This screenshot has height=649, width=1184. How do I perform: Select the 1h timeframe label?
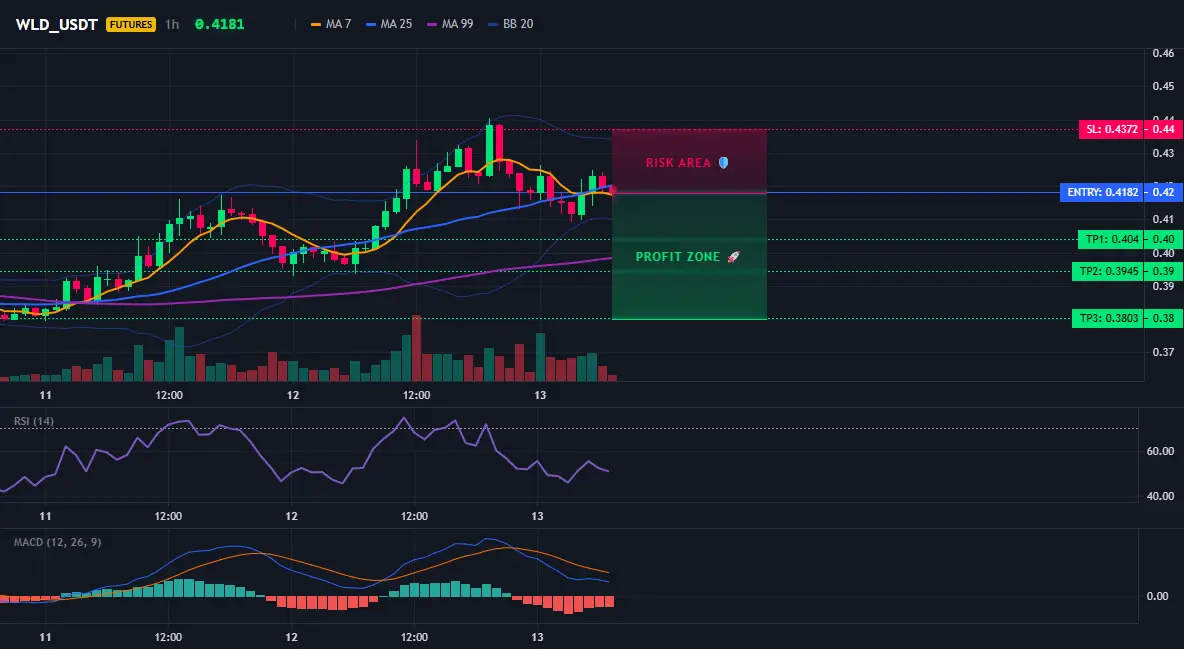pyautogui.click(x=172, y=24)
